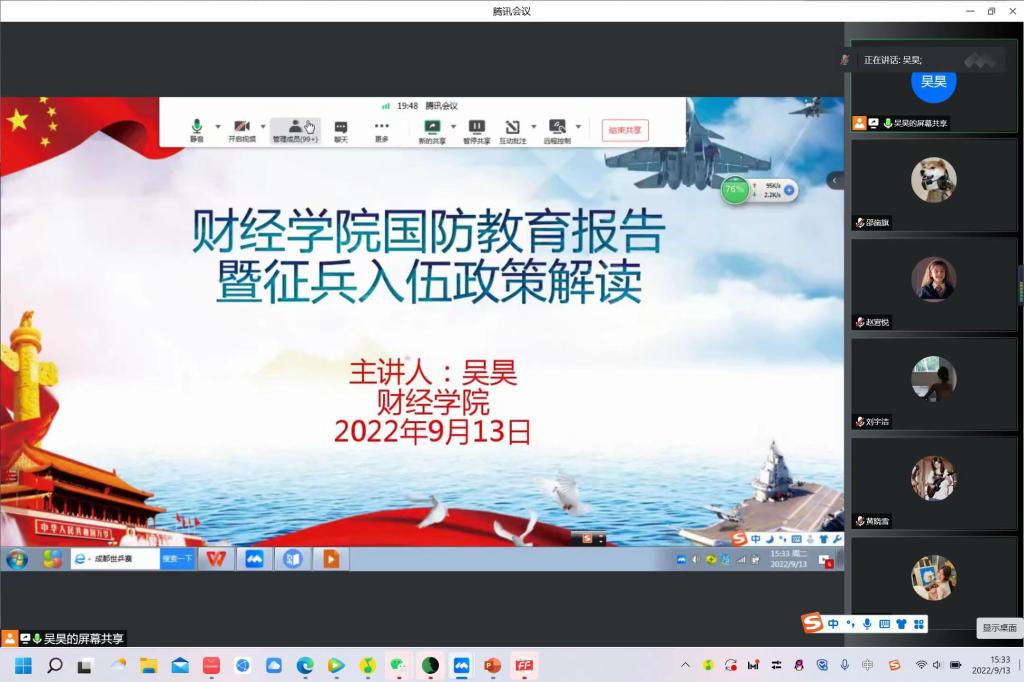Expand video options arrow beside 开启视频
Viewport: 1024px width, 682px height.
[x=263, y=127]
